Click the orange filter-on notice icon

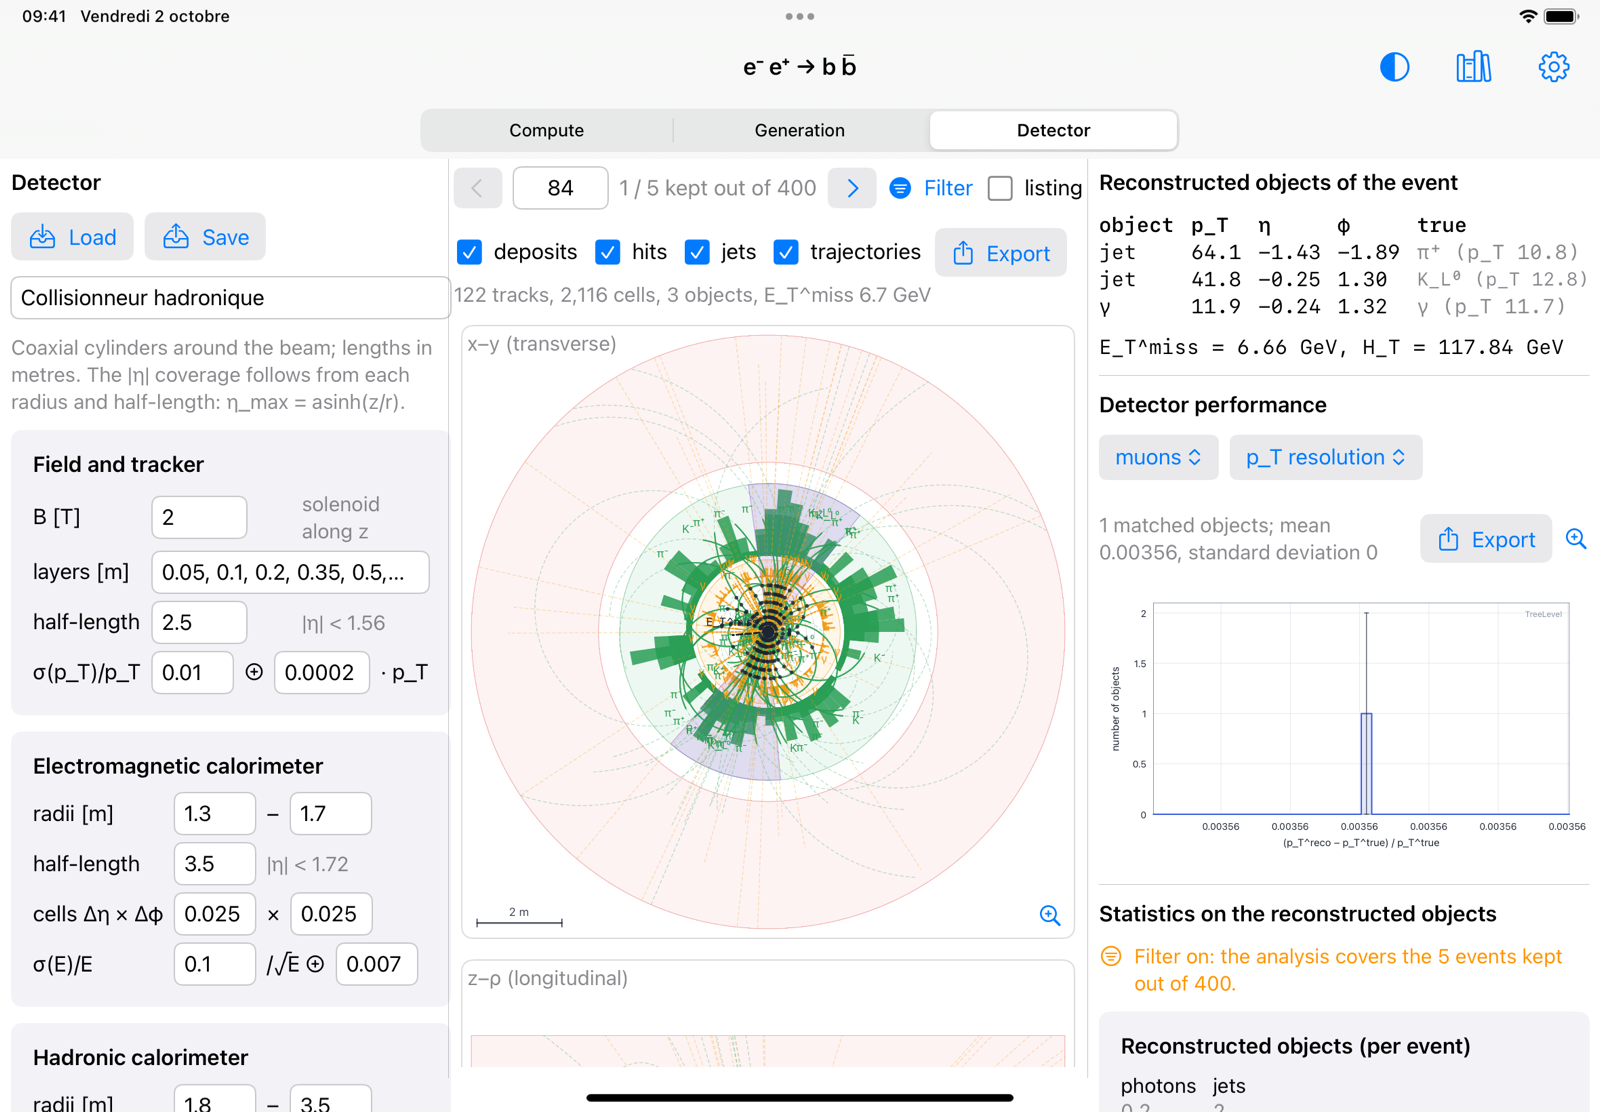click(1111, 957)
